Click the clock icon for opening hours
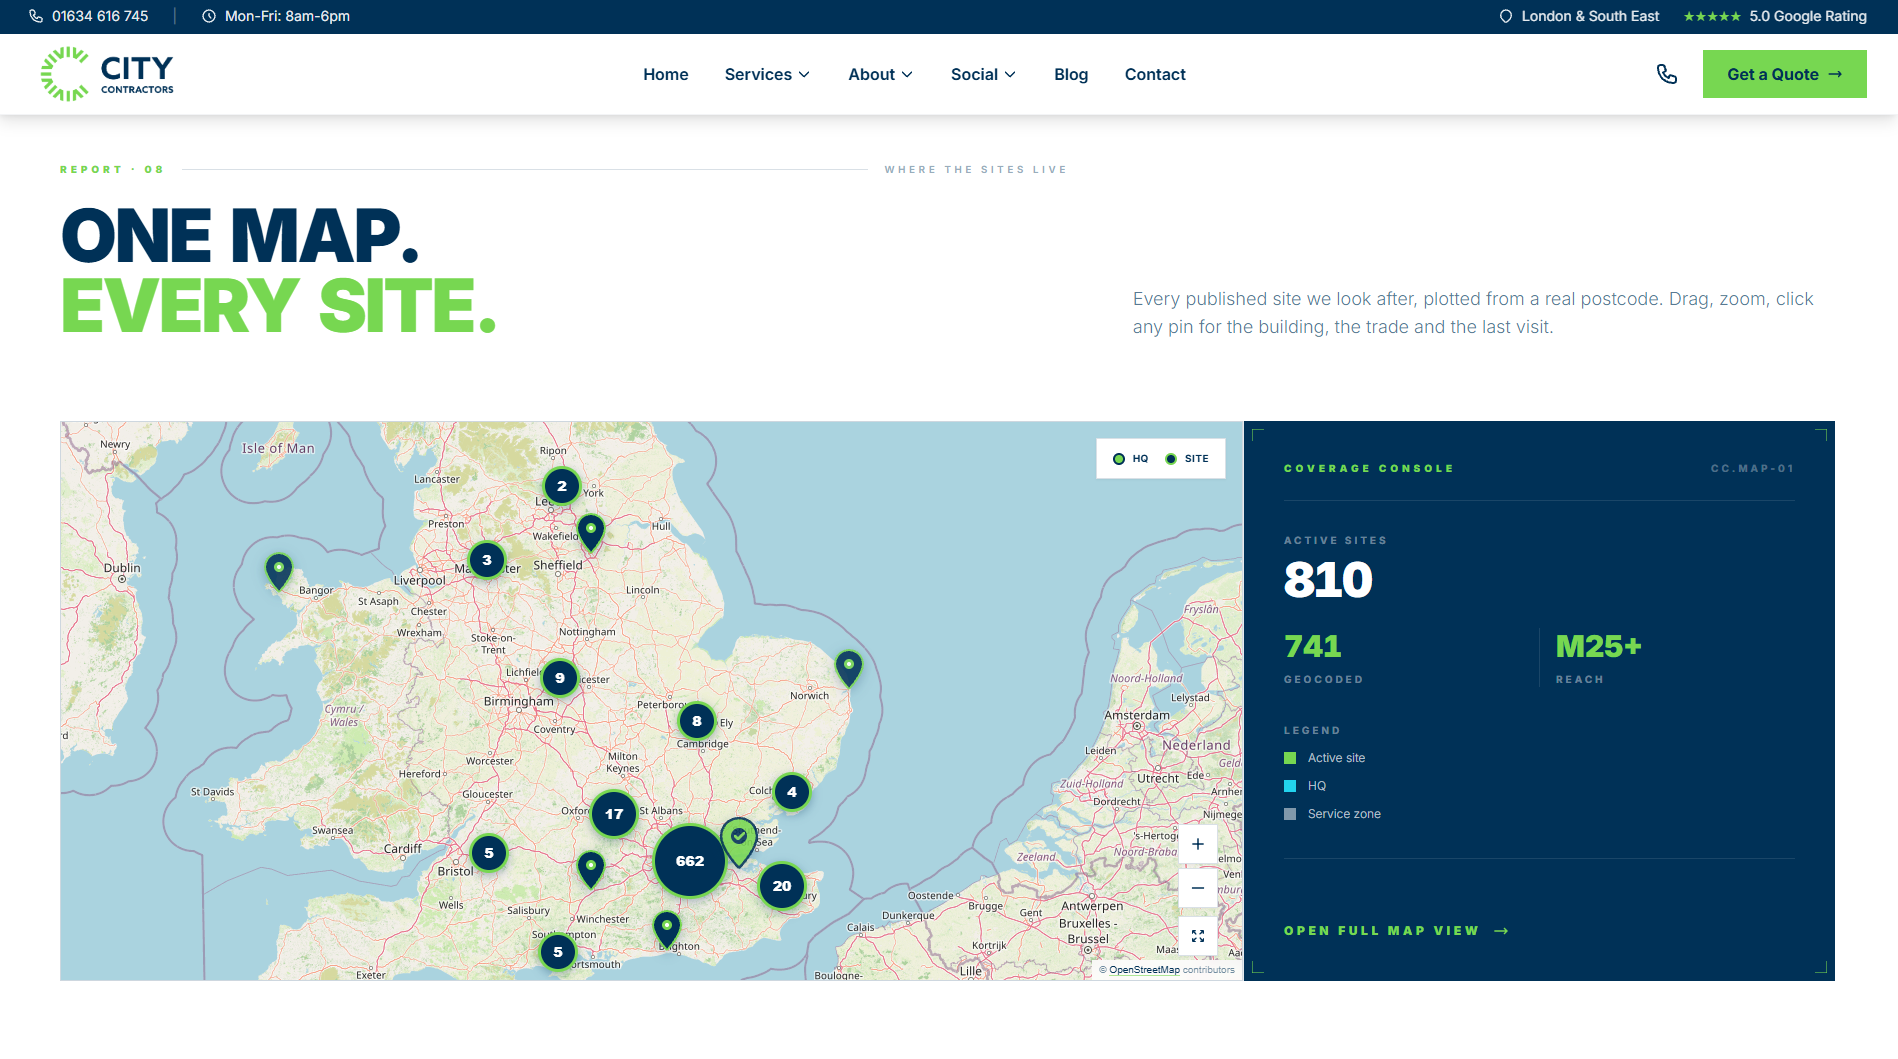This screenshot has height=1059, width=1898. click(209, 16)
